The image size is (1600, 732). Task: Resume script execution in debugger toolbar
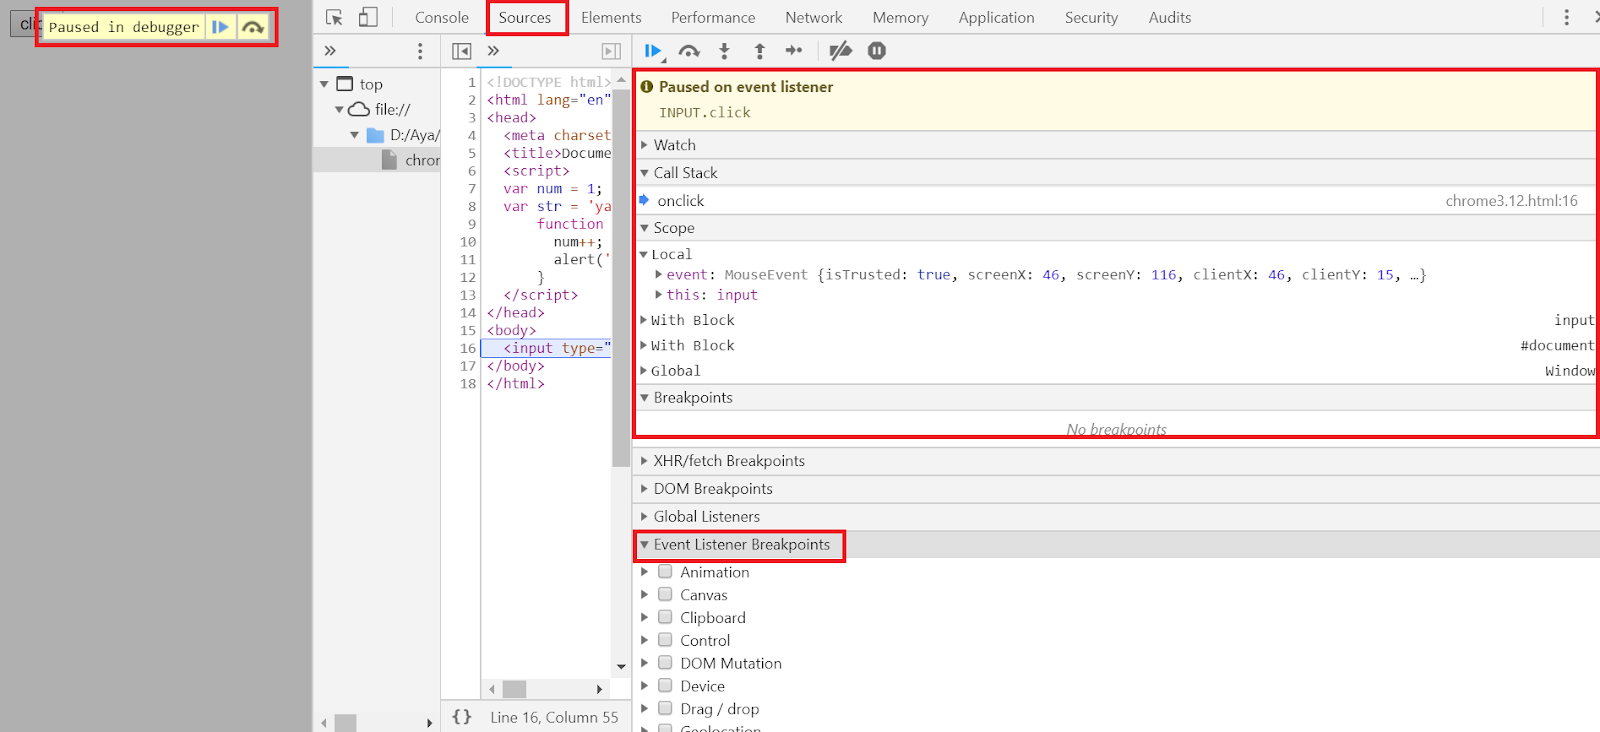click(x=653, y=51)
